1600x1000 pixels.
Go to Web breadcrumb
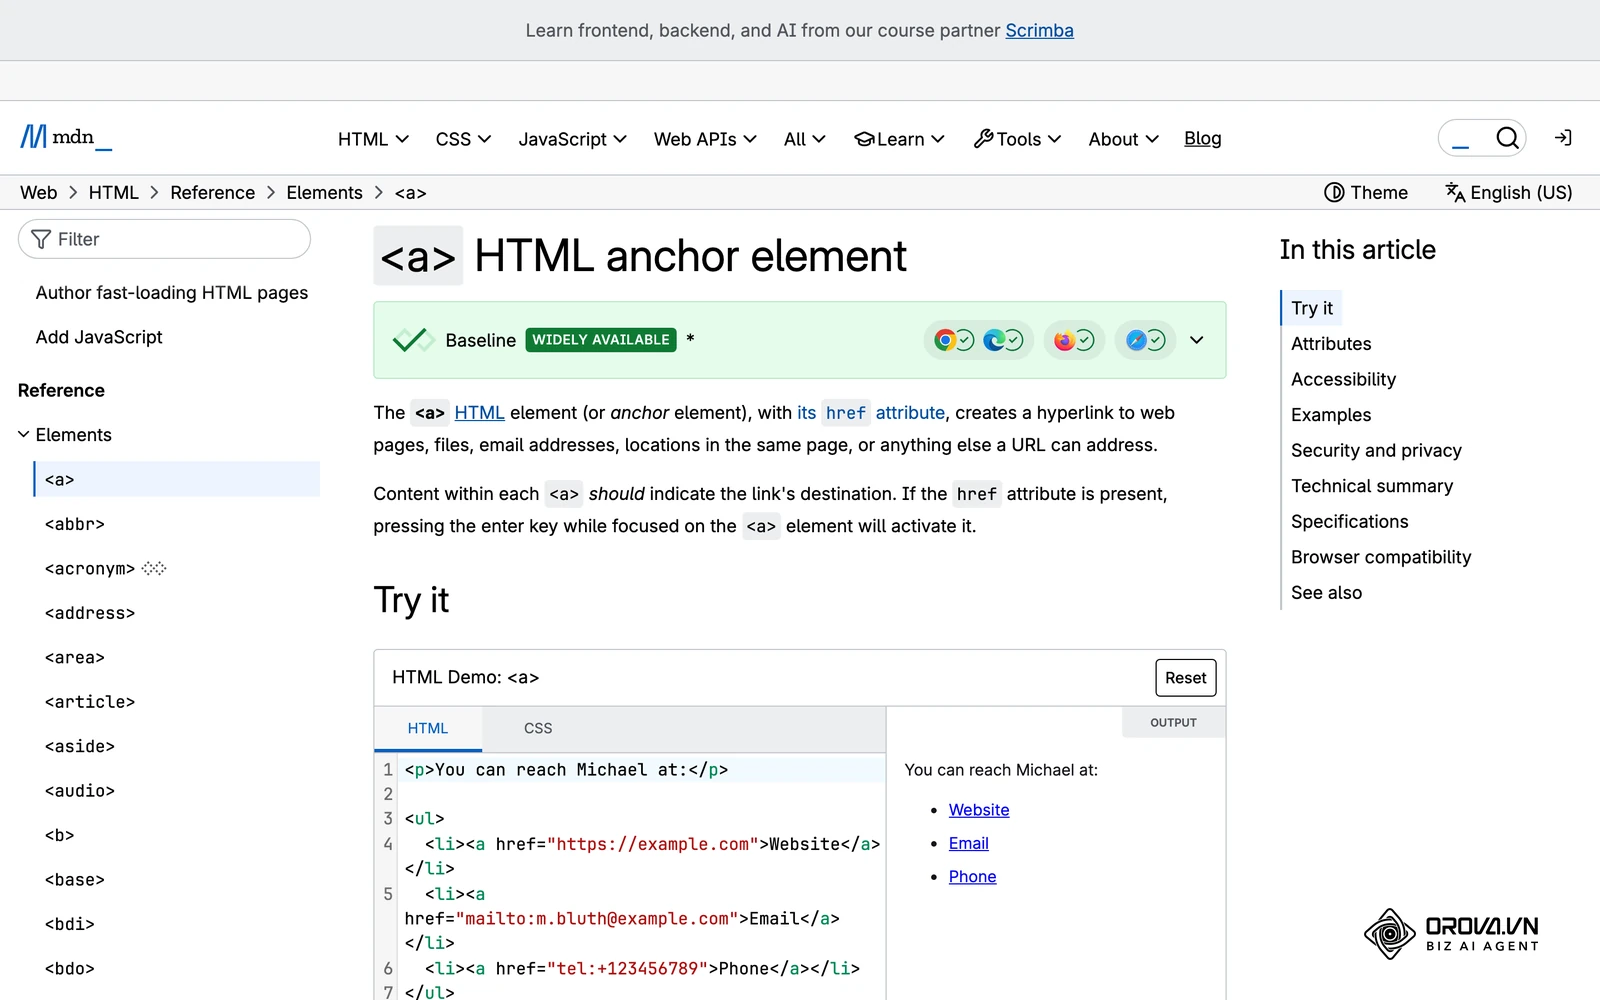[x=39, y=193]
